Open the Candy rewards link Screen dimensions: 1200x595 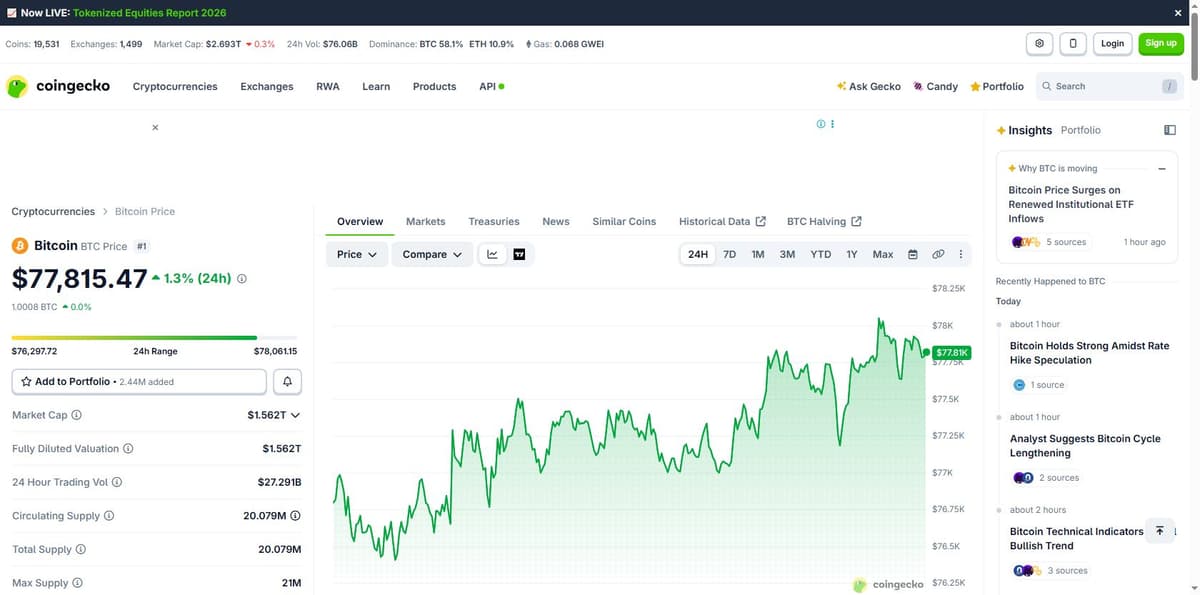point(936,86)
